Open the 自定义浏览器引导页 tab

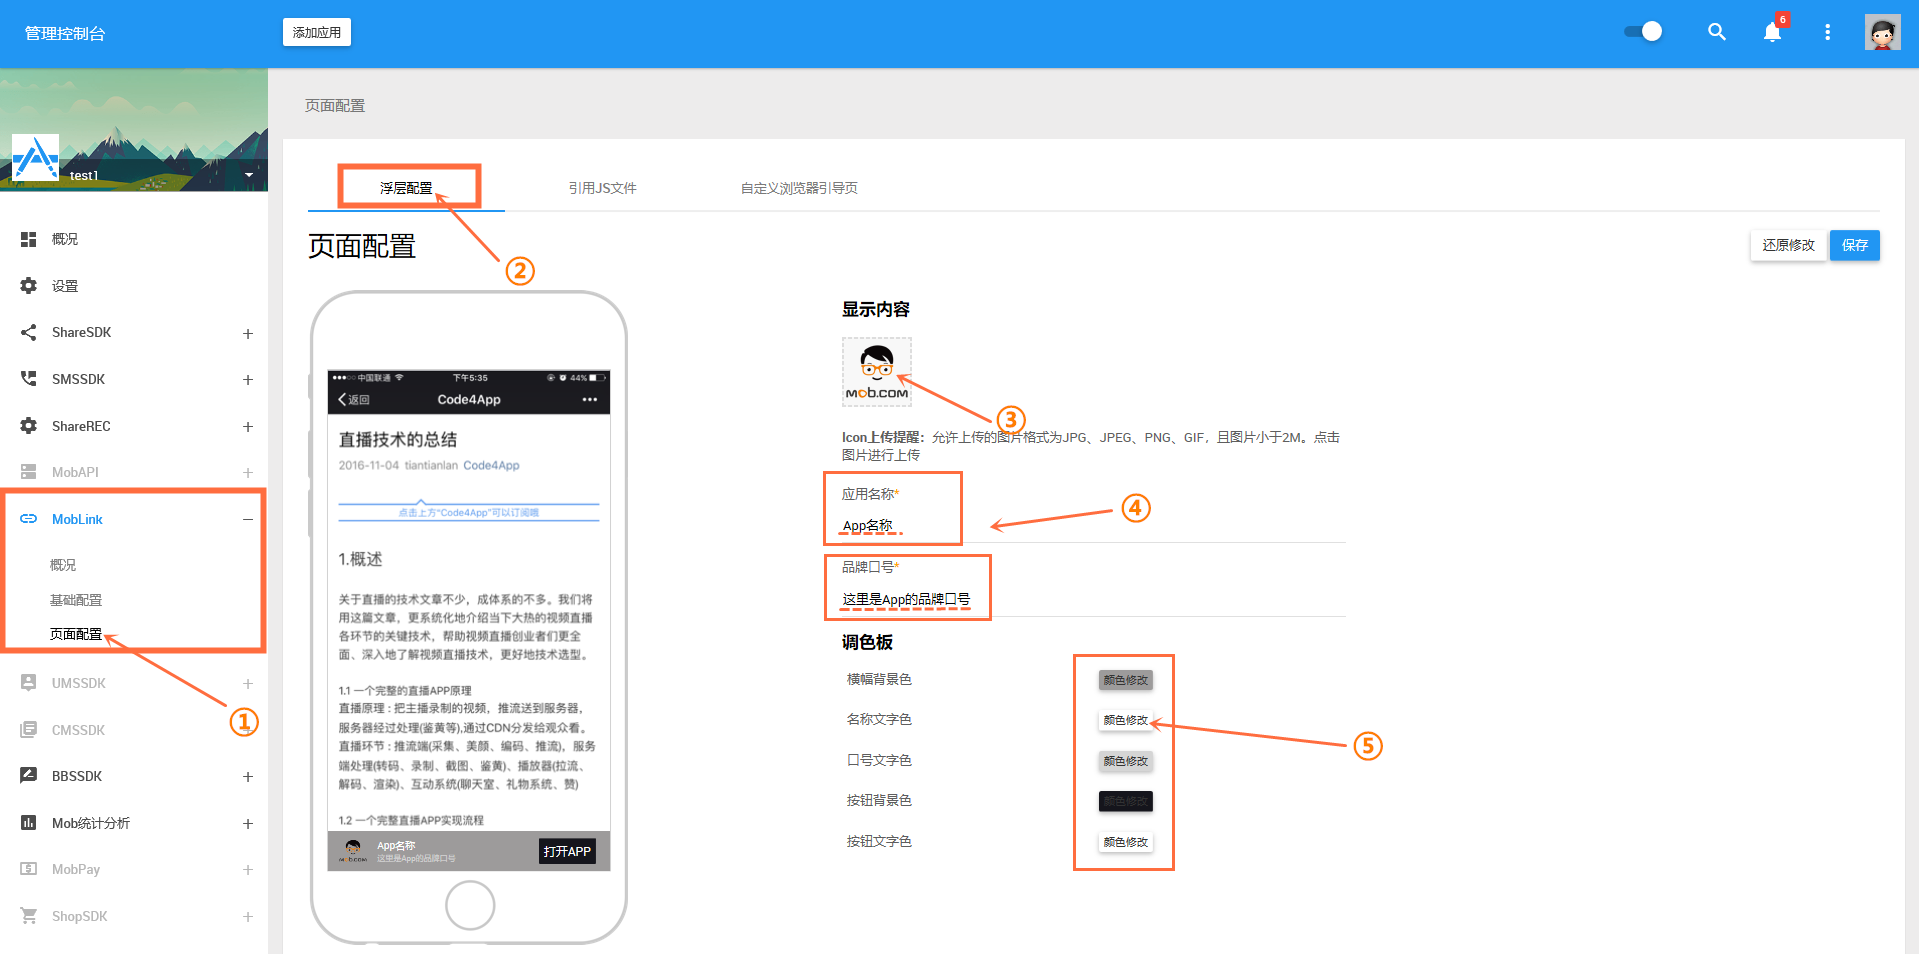click(x=799, y=187)
